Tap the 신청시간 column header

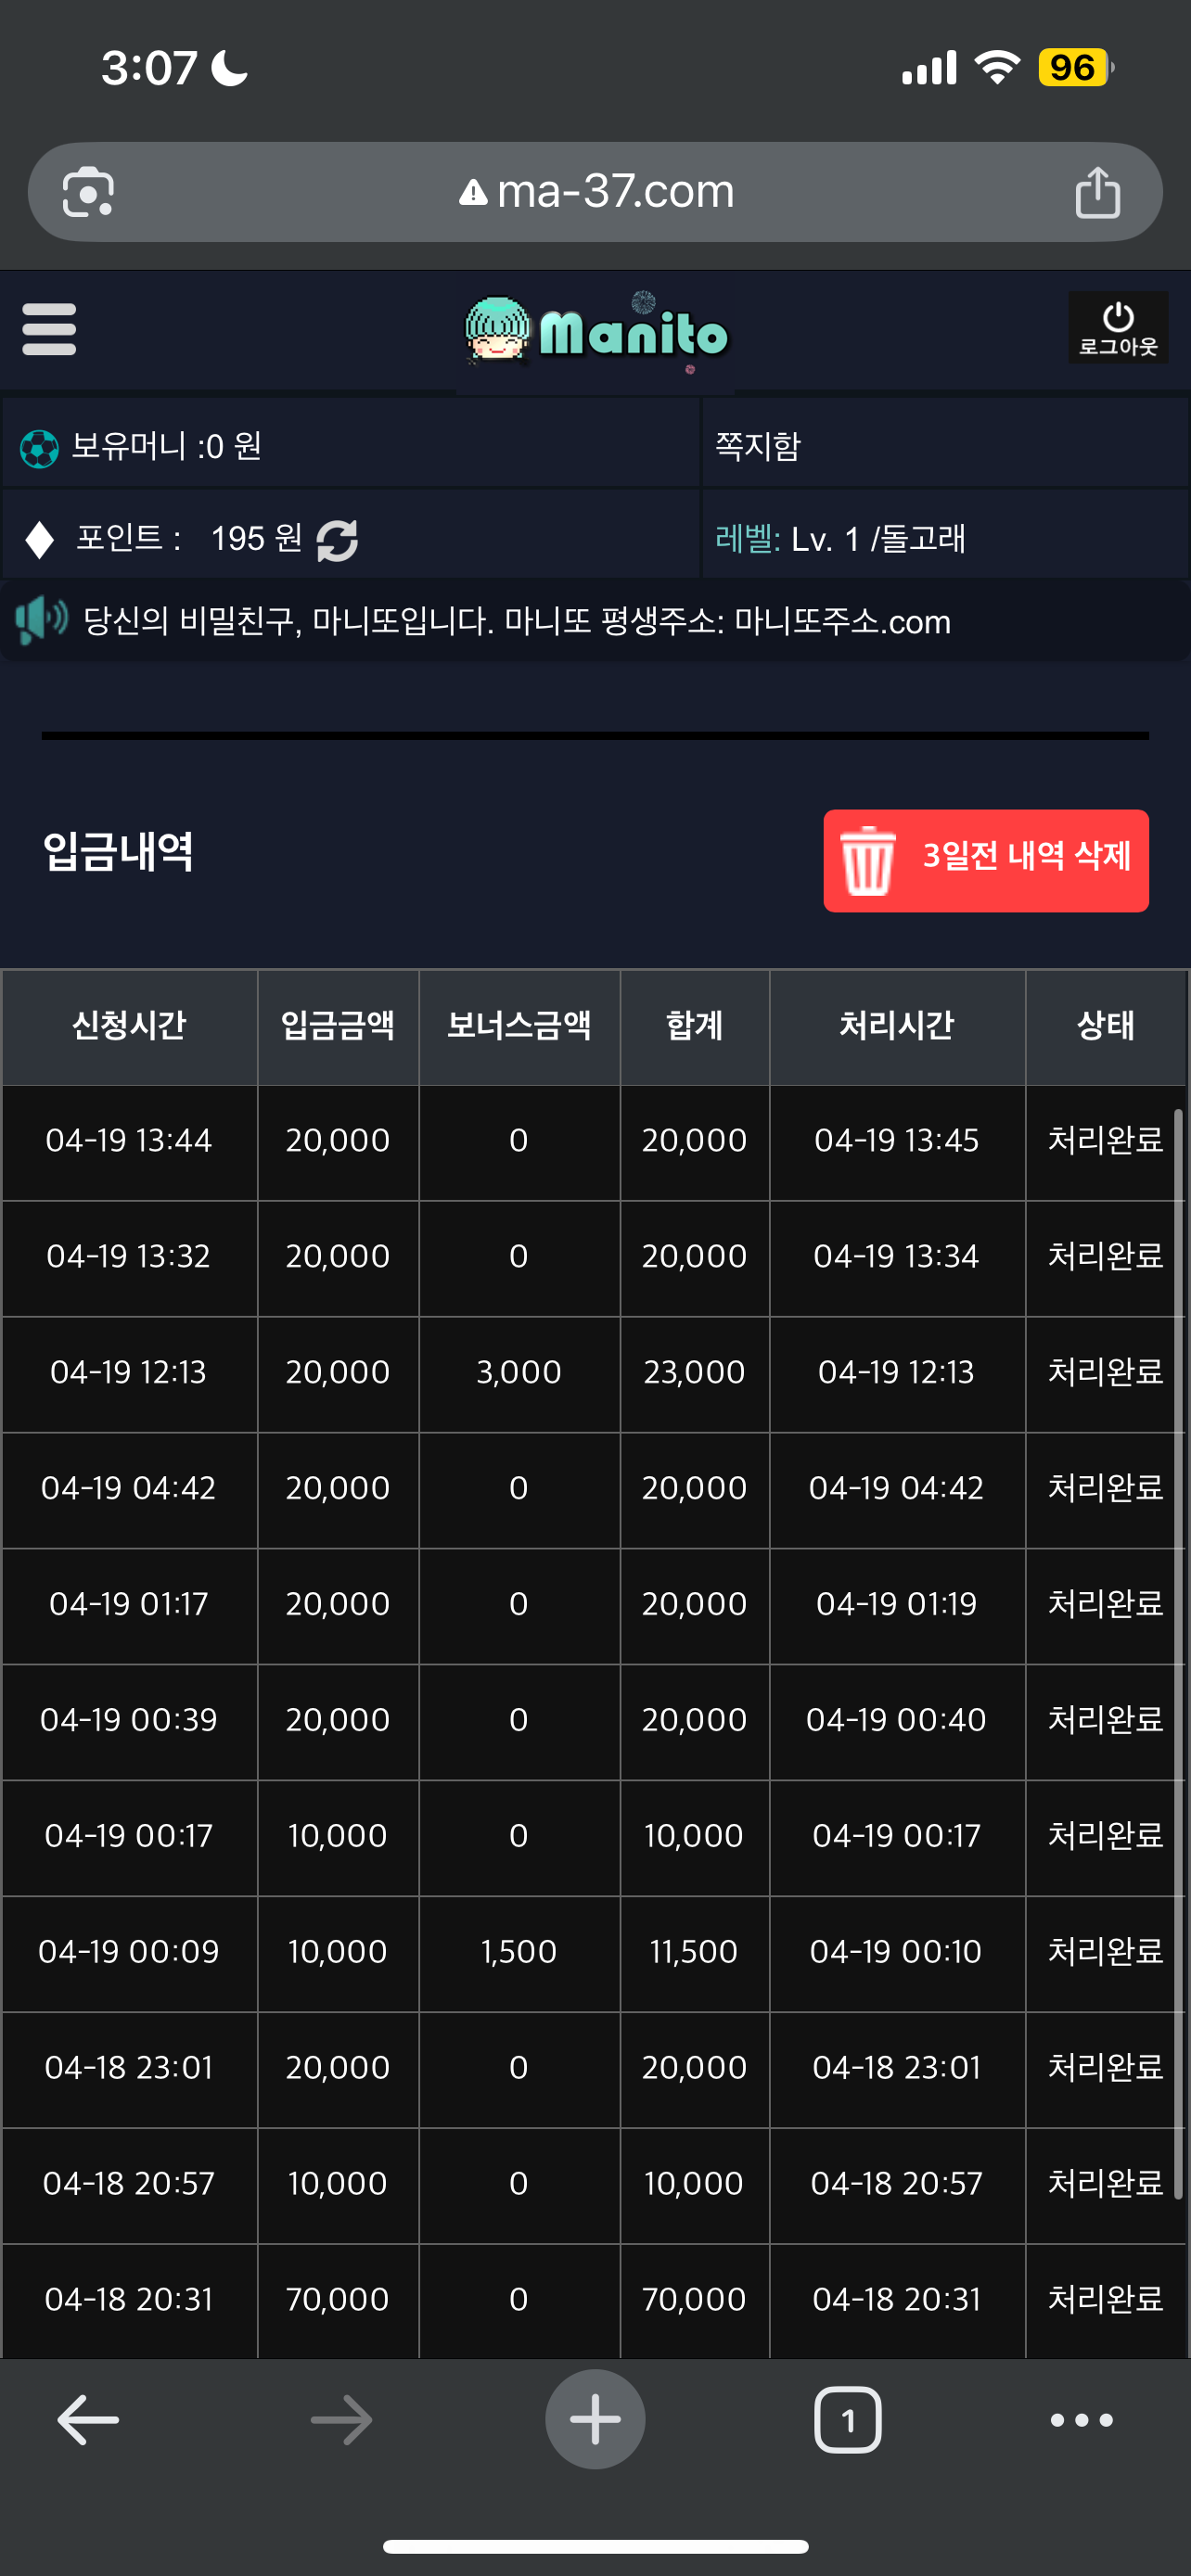pos(129,1026)
